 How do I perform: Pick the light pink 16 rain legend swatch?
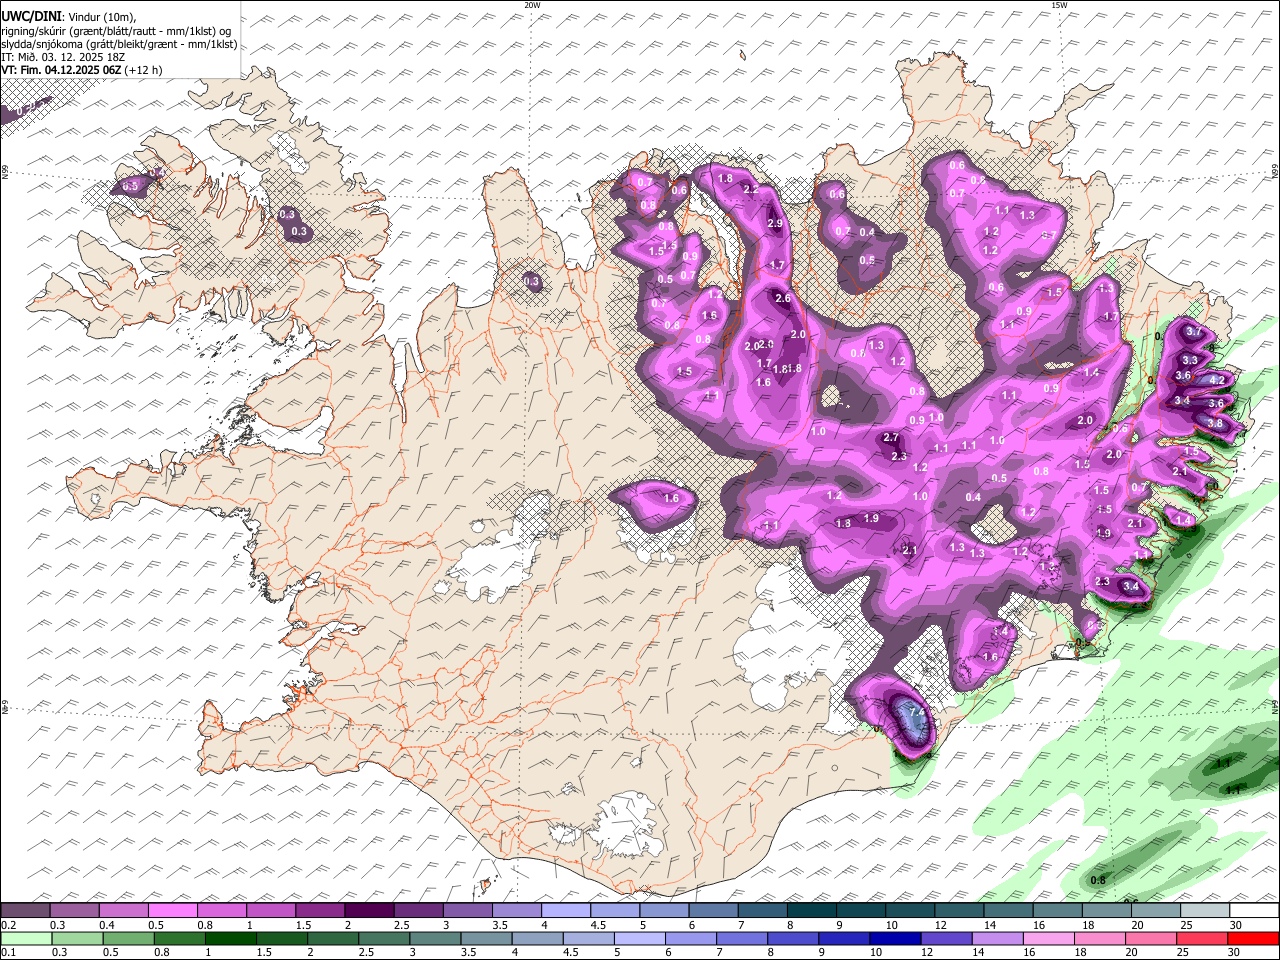point(1048,939)
